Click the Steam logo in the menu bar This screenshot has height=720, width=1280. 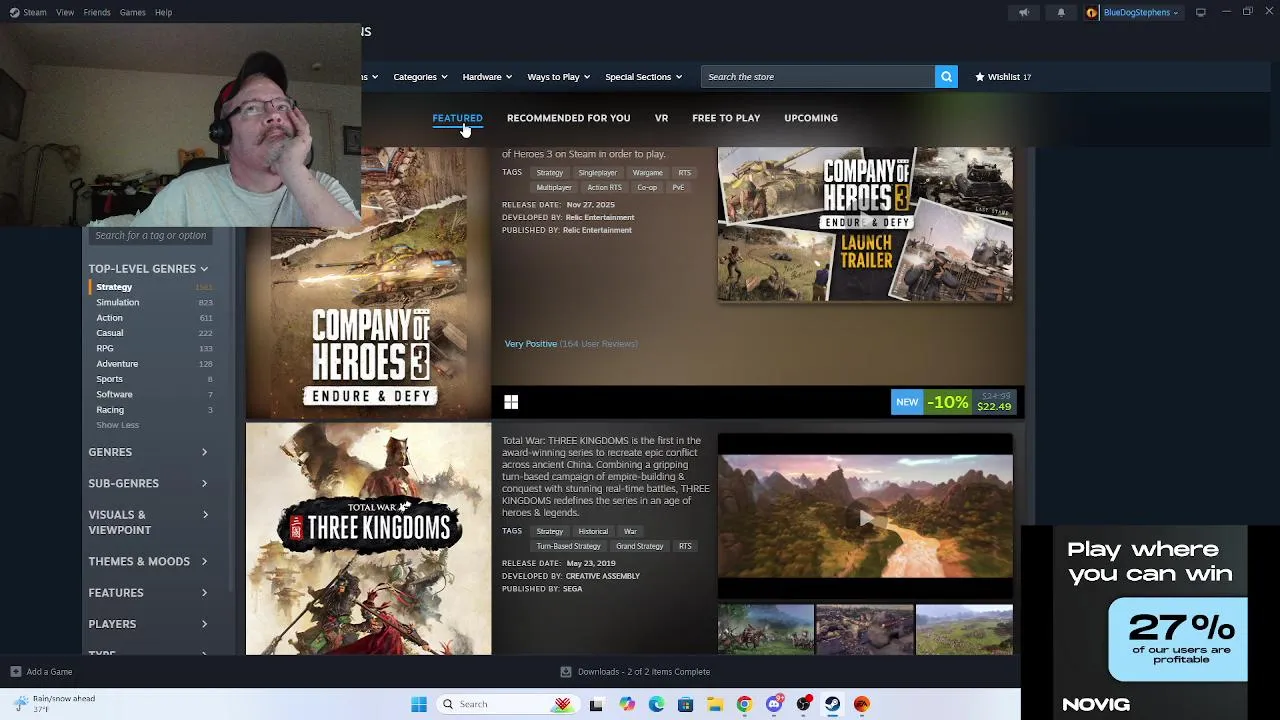coord(14,12)
